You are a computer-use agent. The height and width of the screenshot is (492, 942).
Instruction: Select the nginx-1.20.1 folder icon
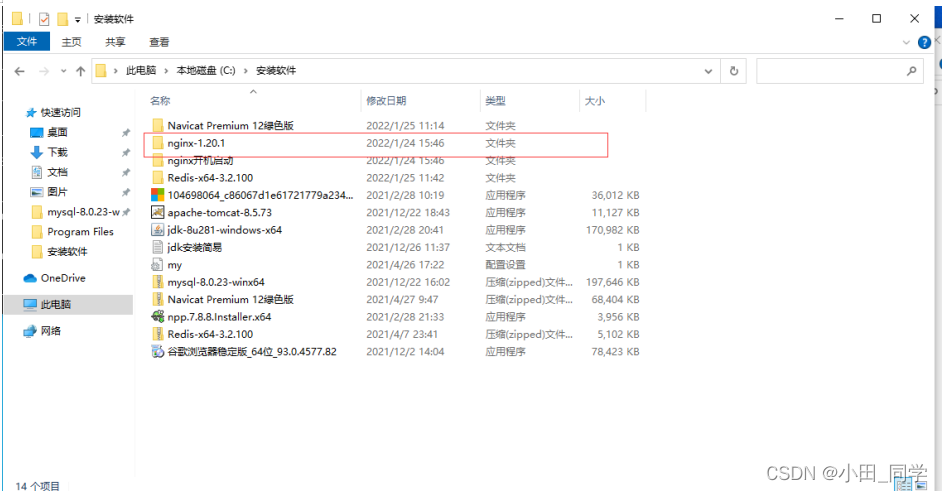coord(157,142)
